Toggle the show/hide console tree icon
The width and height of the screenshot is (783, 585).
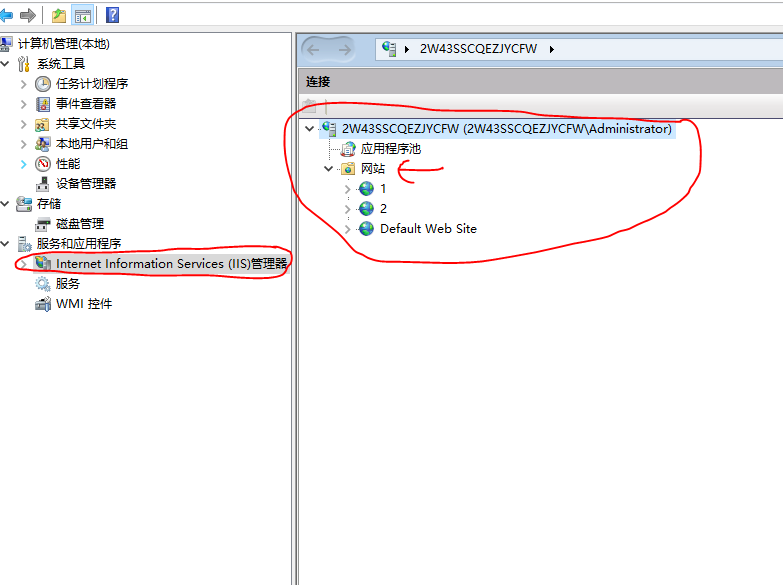(x=83, y=15)
